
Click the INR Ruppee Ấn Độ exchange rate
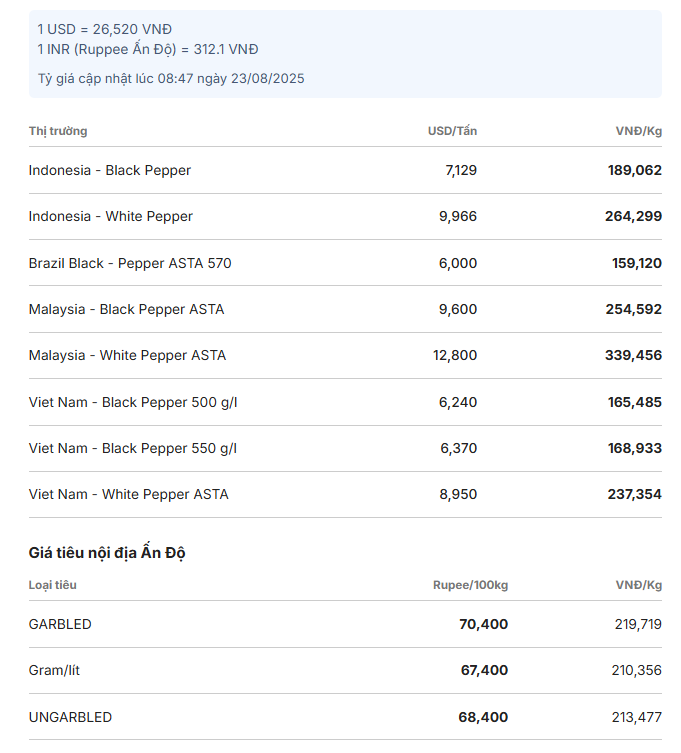click(x=148, y=49)
